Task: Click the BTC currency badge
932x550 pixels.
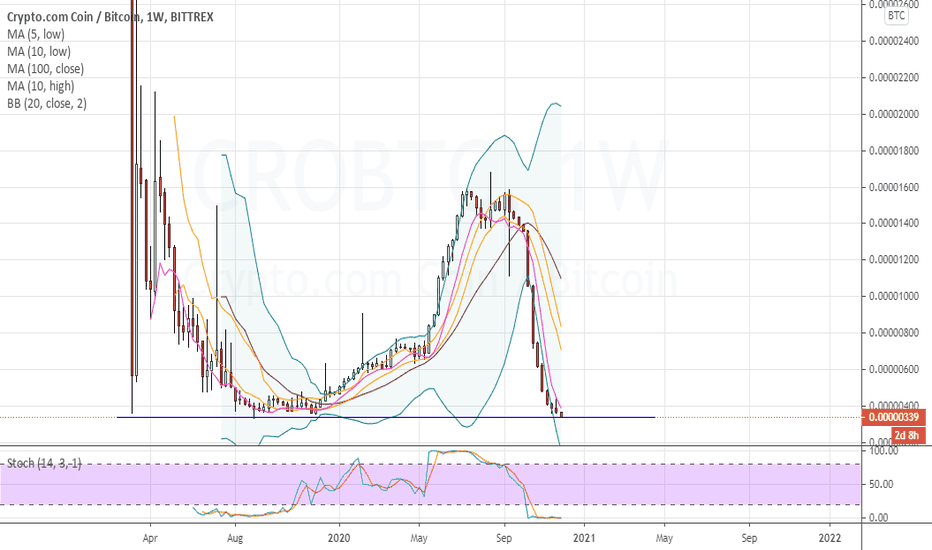Action: 896,15
